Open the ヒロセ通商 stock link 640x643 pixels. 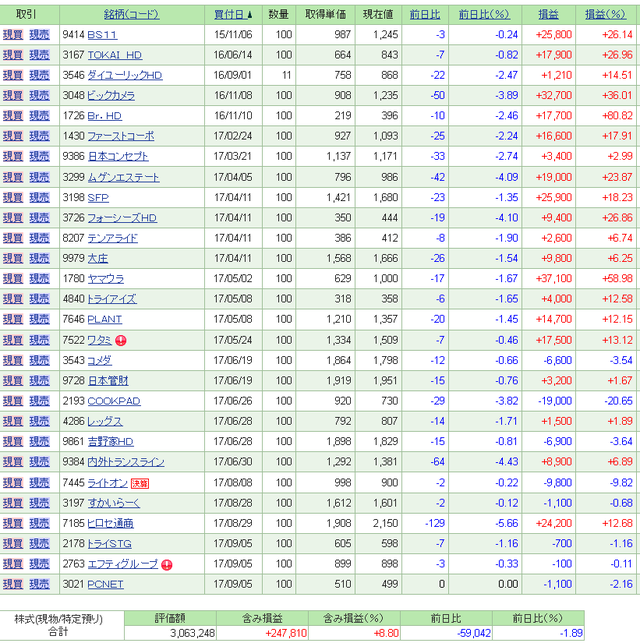pos(110,524)
